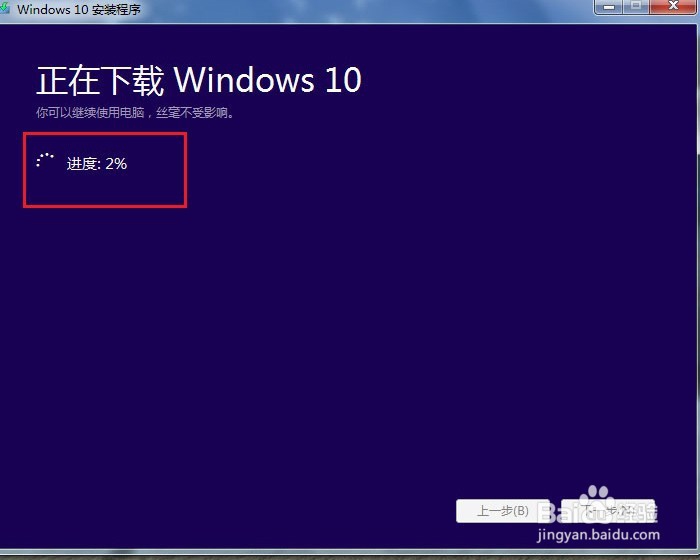
Task: Click the 进度: 2% progress text
Action: pyautogui.click(x=97, y=164)
